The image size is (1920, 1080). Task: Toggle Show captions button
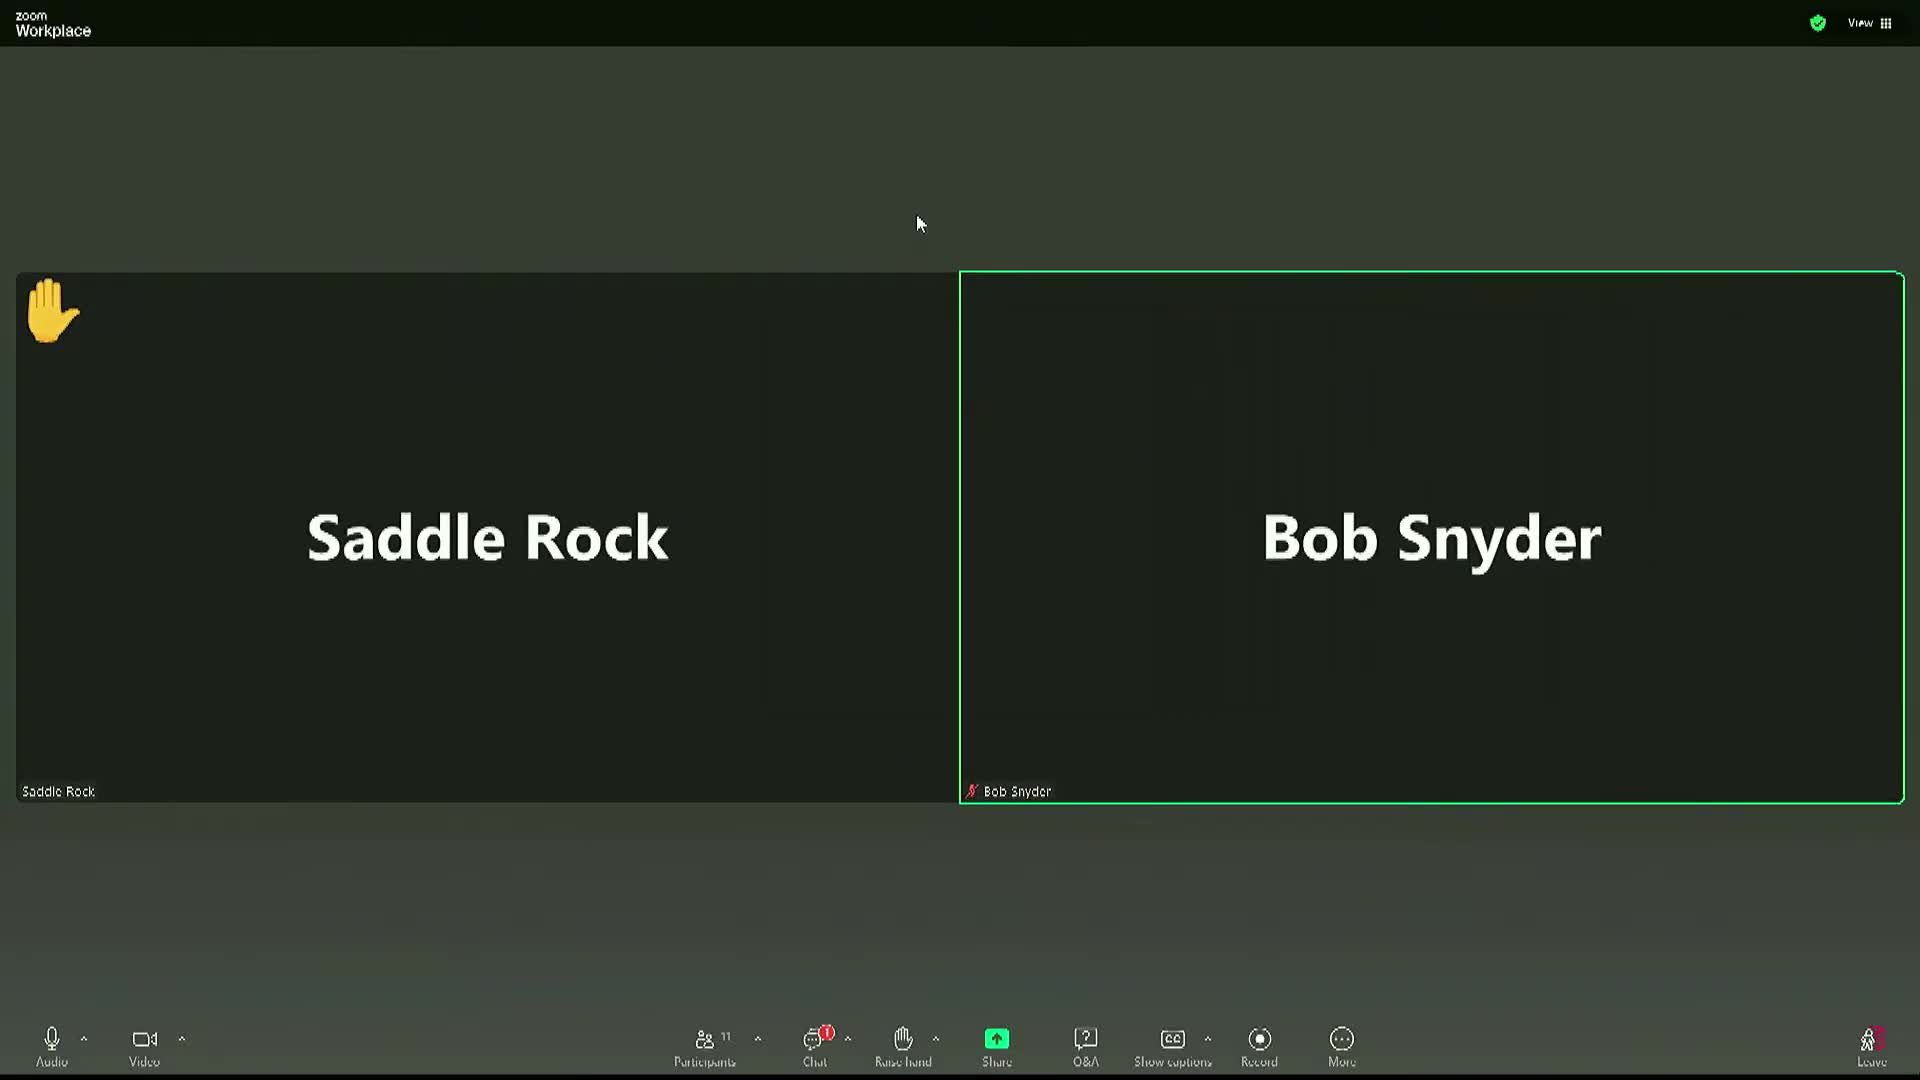pyautogui.click(x=1173, y=1046)
